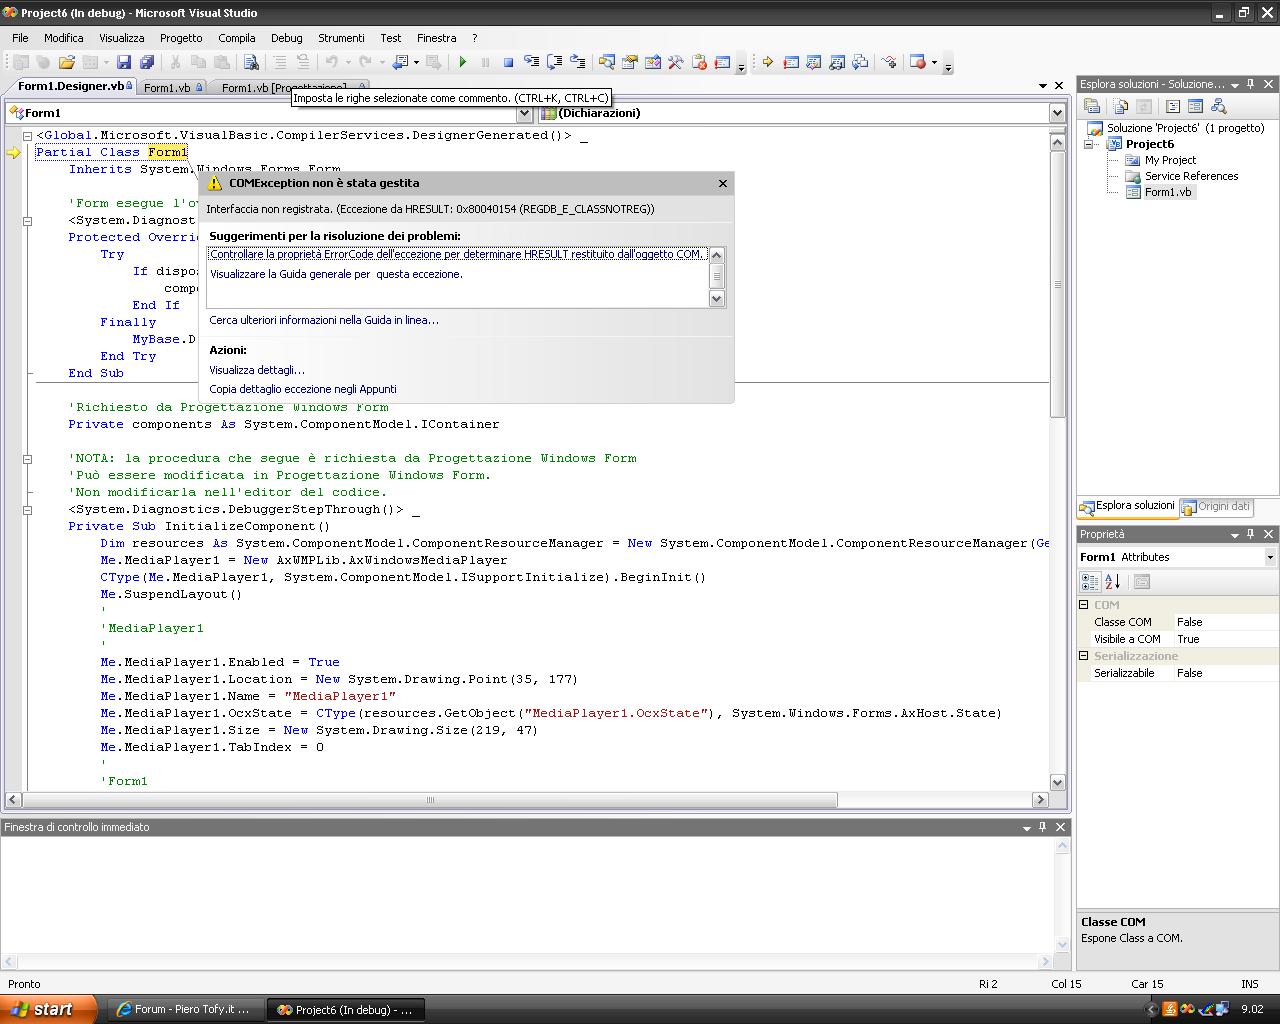
Task: Collapse the Dispose Sub code outline region
Action: pos(28,221)
